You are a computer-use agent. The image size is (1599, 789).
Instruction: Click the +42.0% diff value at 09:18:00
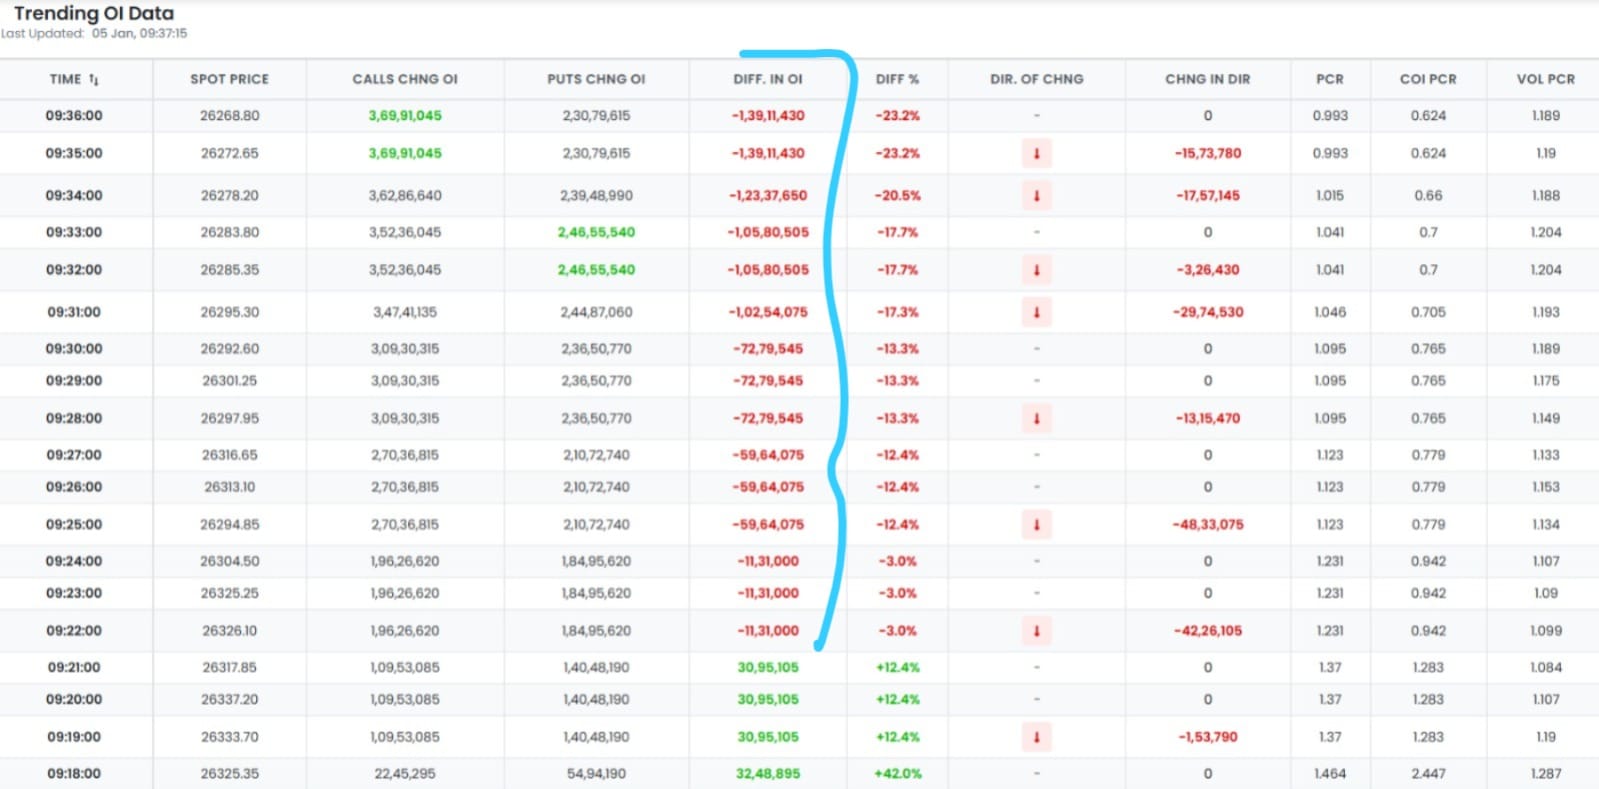897,774
